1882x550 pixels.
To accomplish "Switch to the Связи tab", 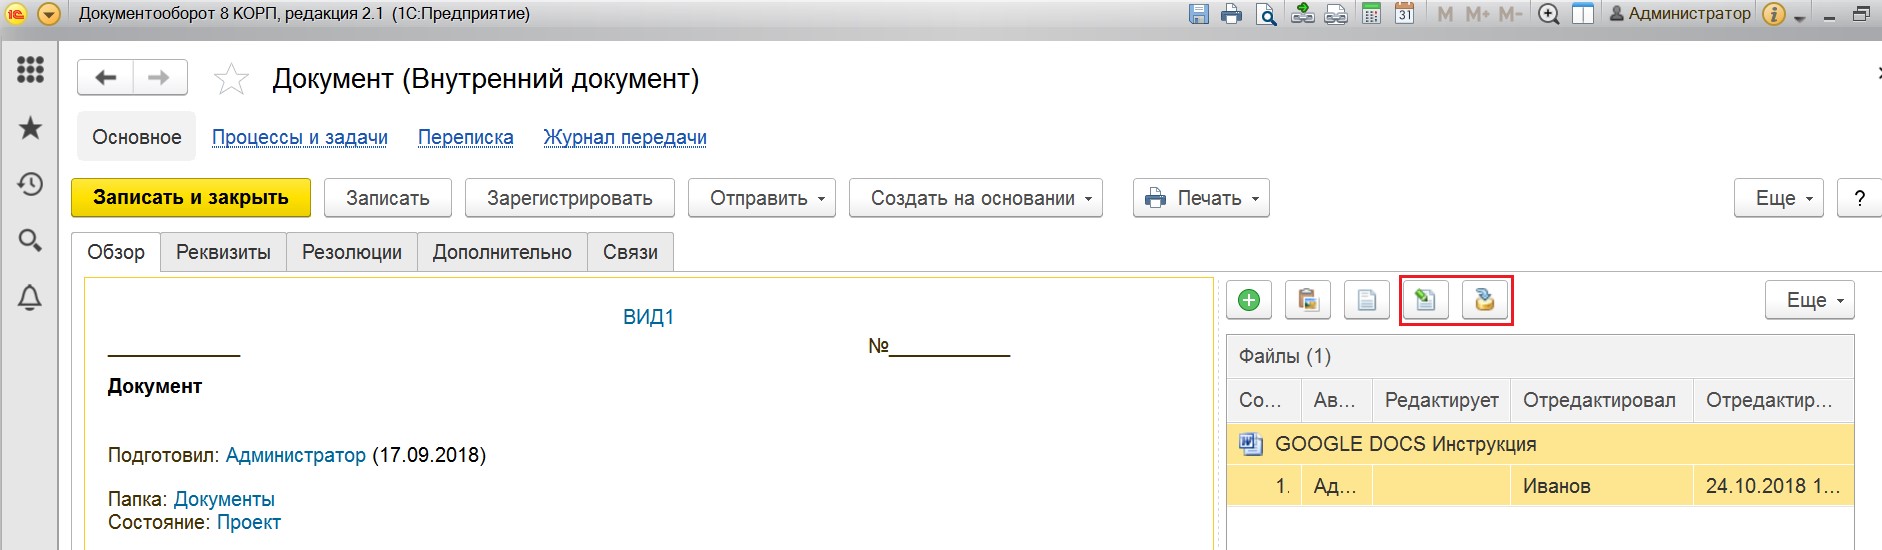I will pos(630,252).
